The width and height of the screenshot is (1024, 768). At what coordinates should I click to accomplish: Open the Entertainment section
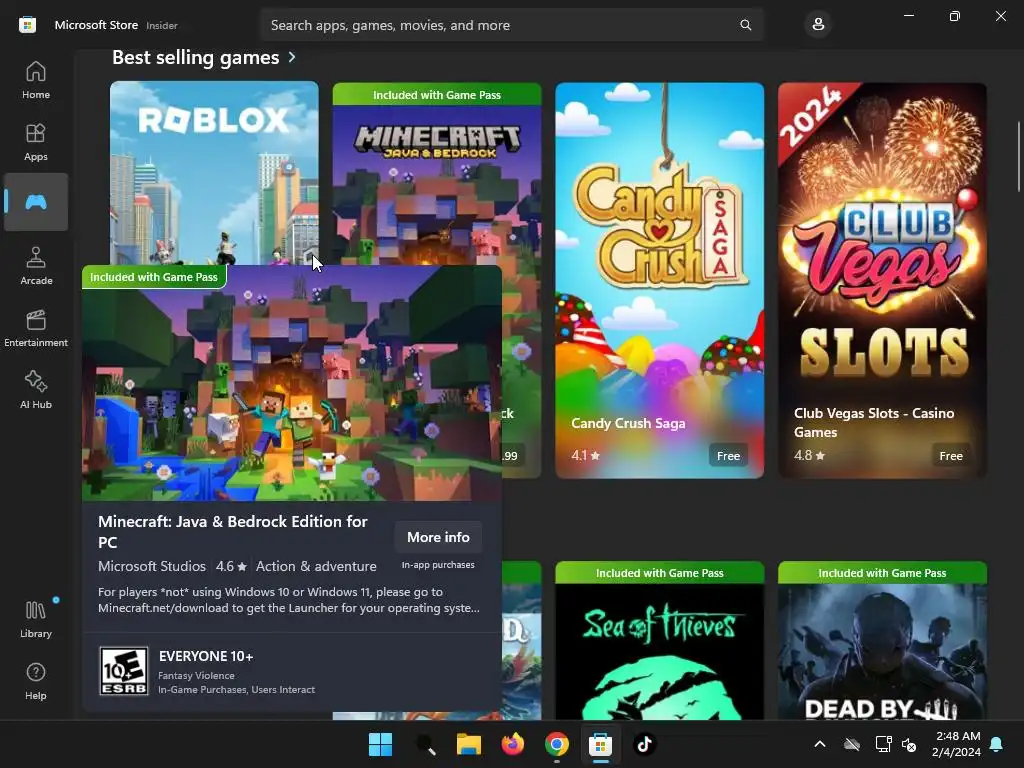click(x=36, y=328)
